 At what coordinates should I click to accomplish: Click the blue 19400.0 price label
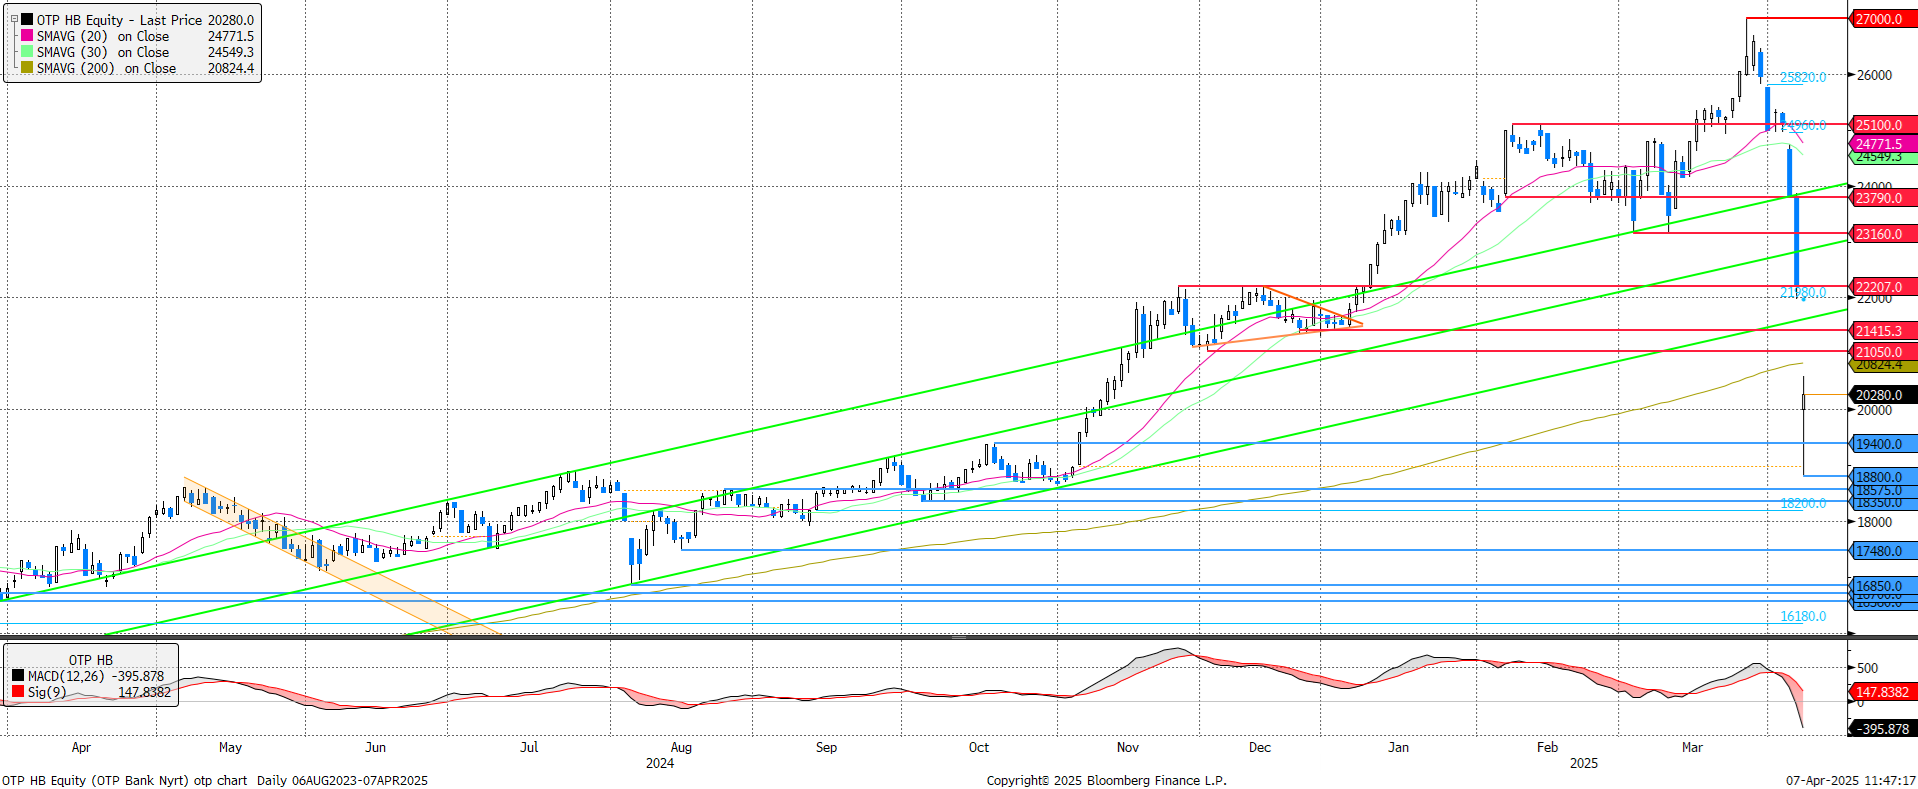click(1882, 444)
